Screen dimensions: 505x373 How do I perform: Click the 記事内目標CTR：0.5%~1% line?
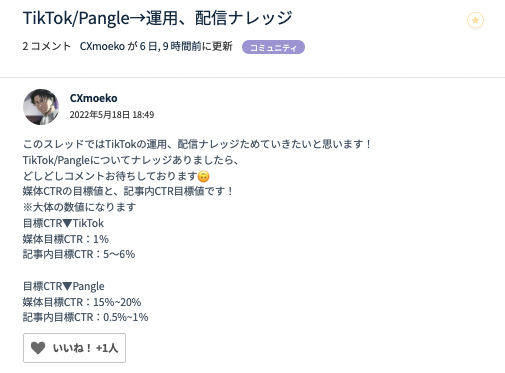click(x=85, y=317)
